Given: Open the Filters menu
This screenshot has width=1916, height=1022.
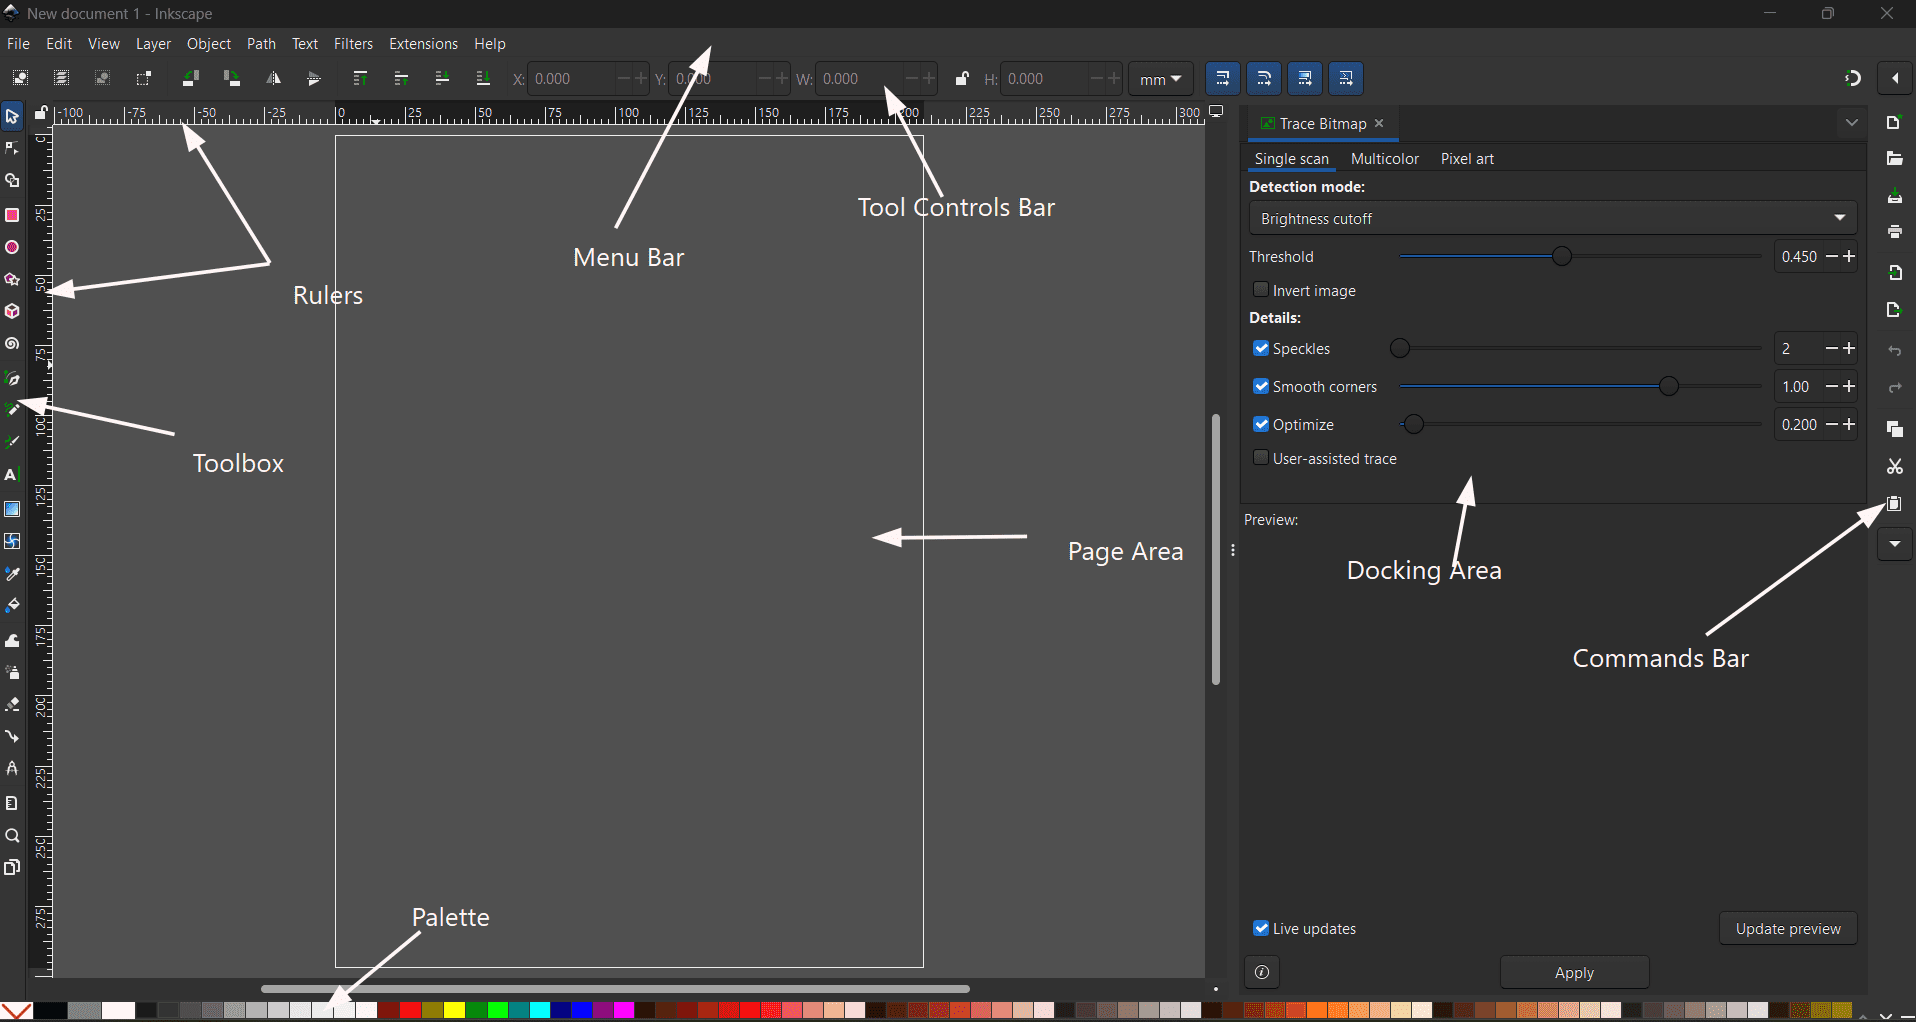Looking at the screenshot, I should coord(353,44).
